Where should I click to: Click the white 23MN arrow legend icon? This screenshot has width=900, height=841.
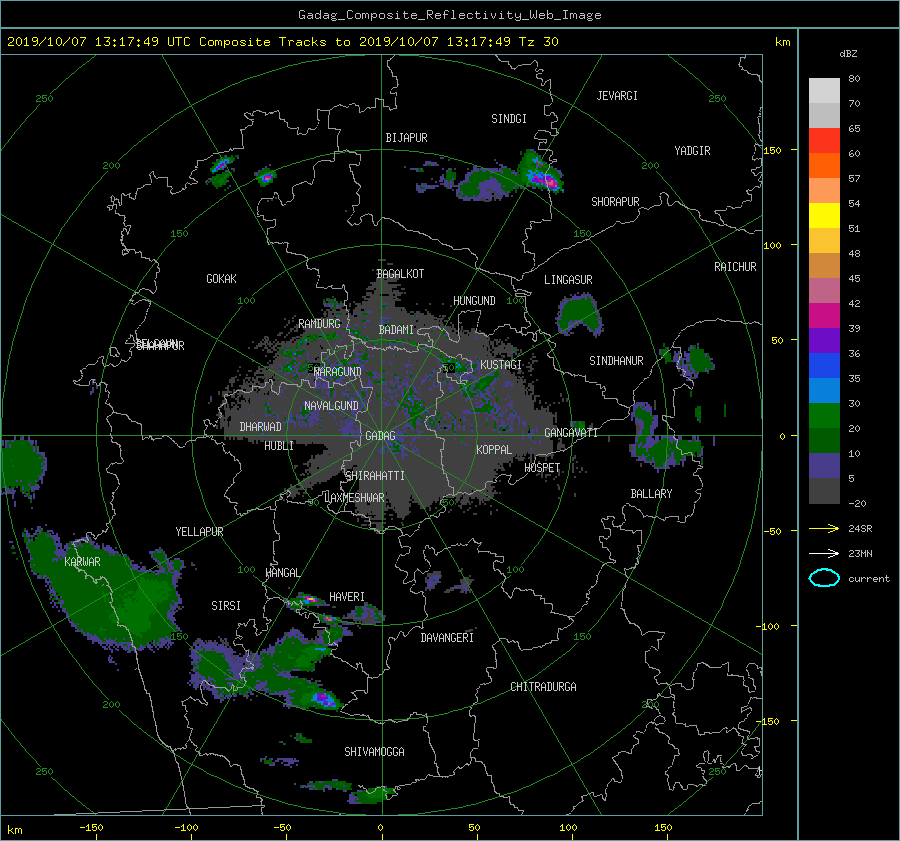[824, 553]
